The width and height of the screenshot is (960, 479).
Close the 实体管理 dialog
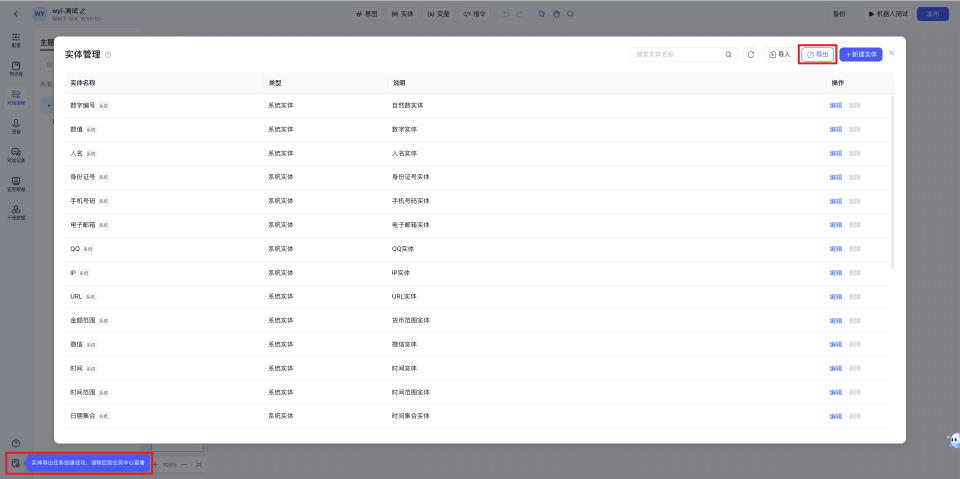(x=892, y=53)
